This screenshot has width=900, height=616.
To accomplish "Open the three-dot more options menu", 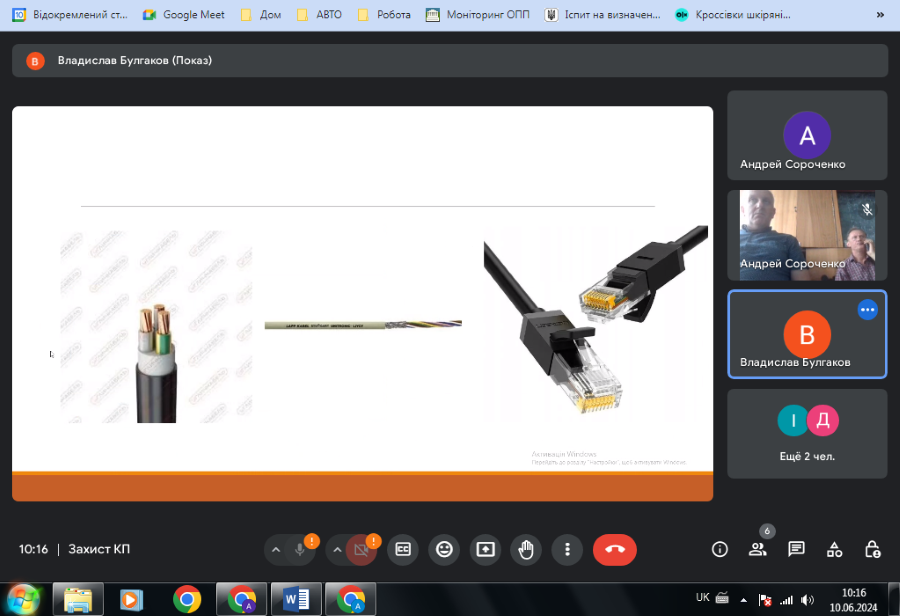I will [567, 549].
